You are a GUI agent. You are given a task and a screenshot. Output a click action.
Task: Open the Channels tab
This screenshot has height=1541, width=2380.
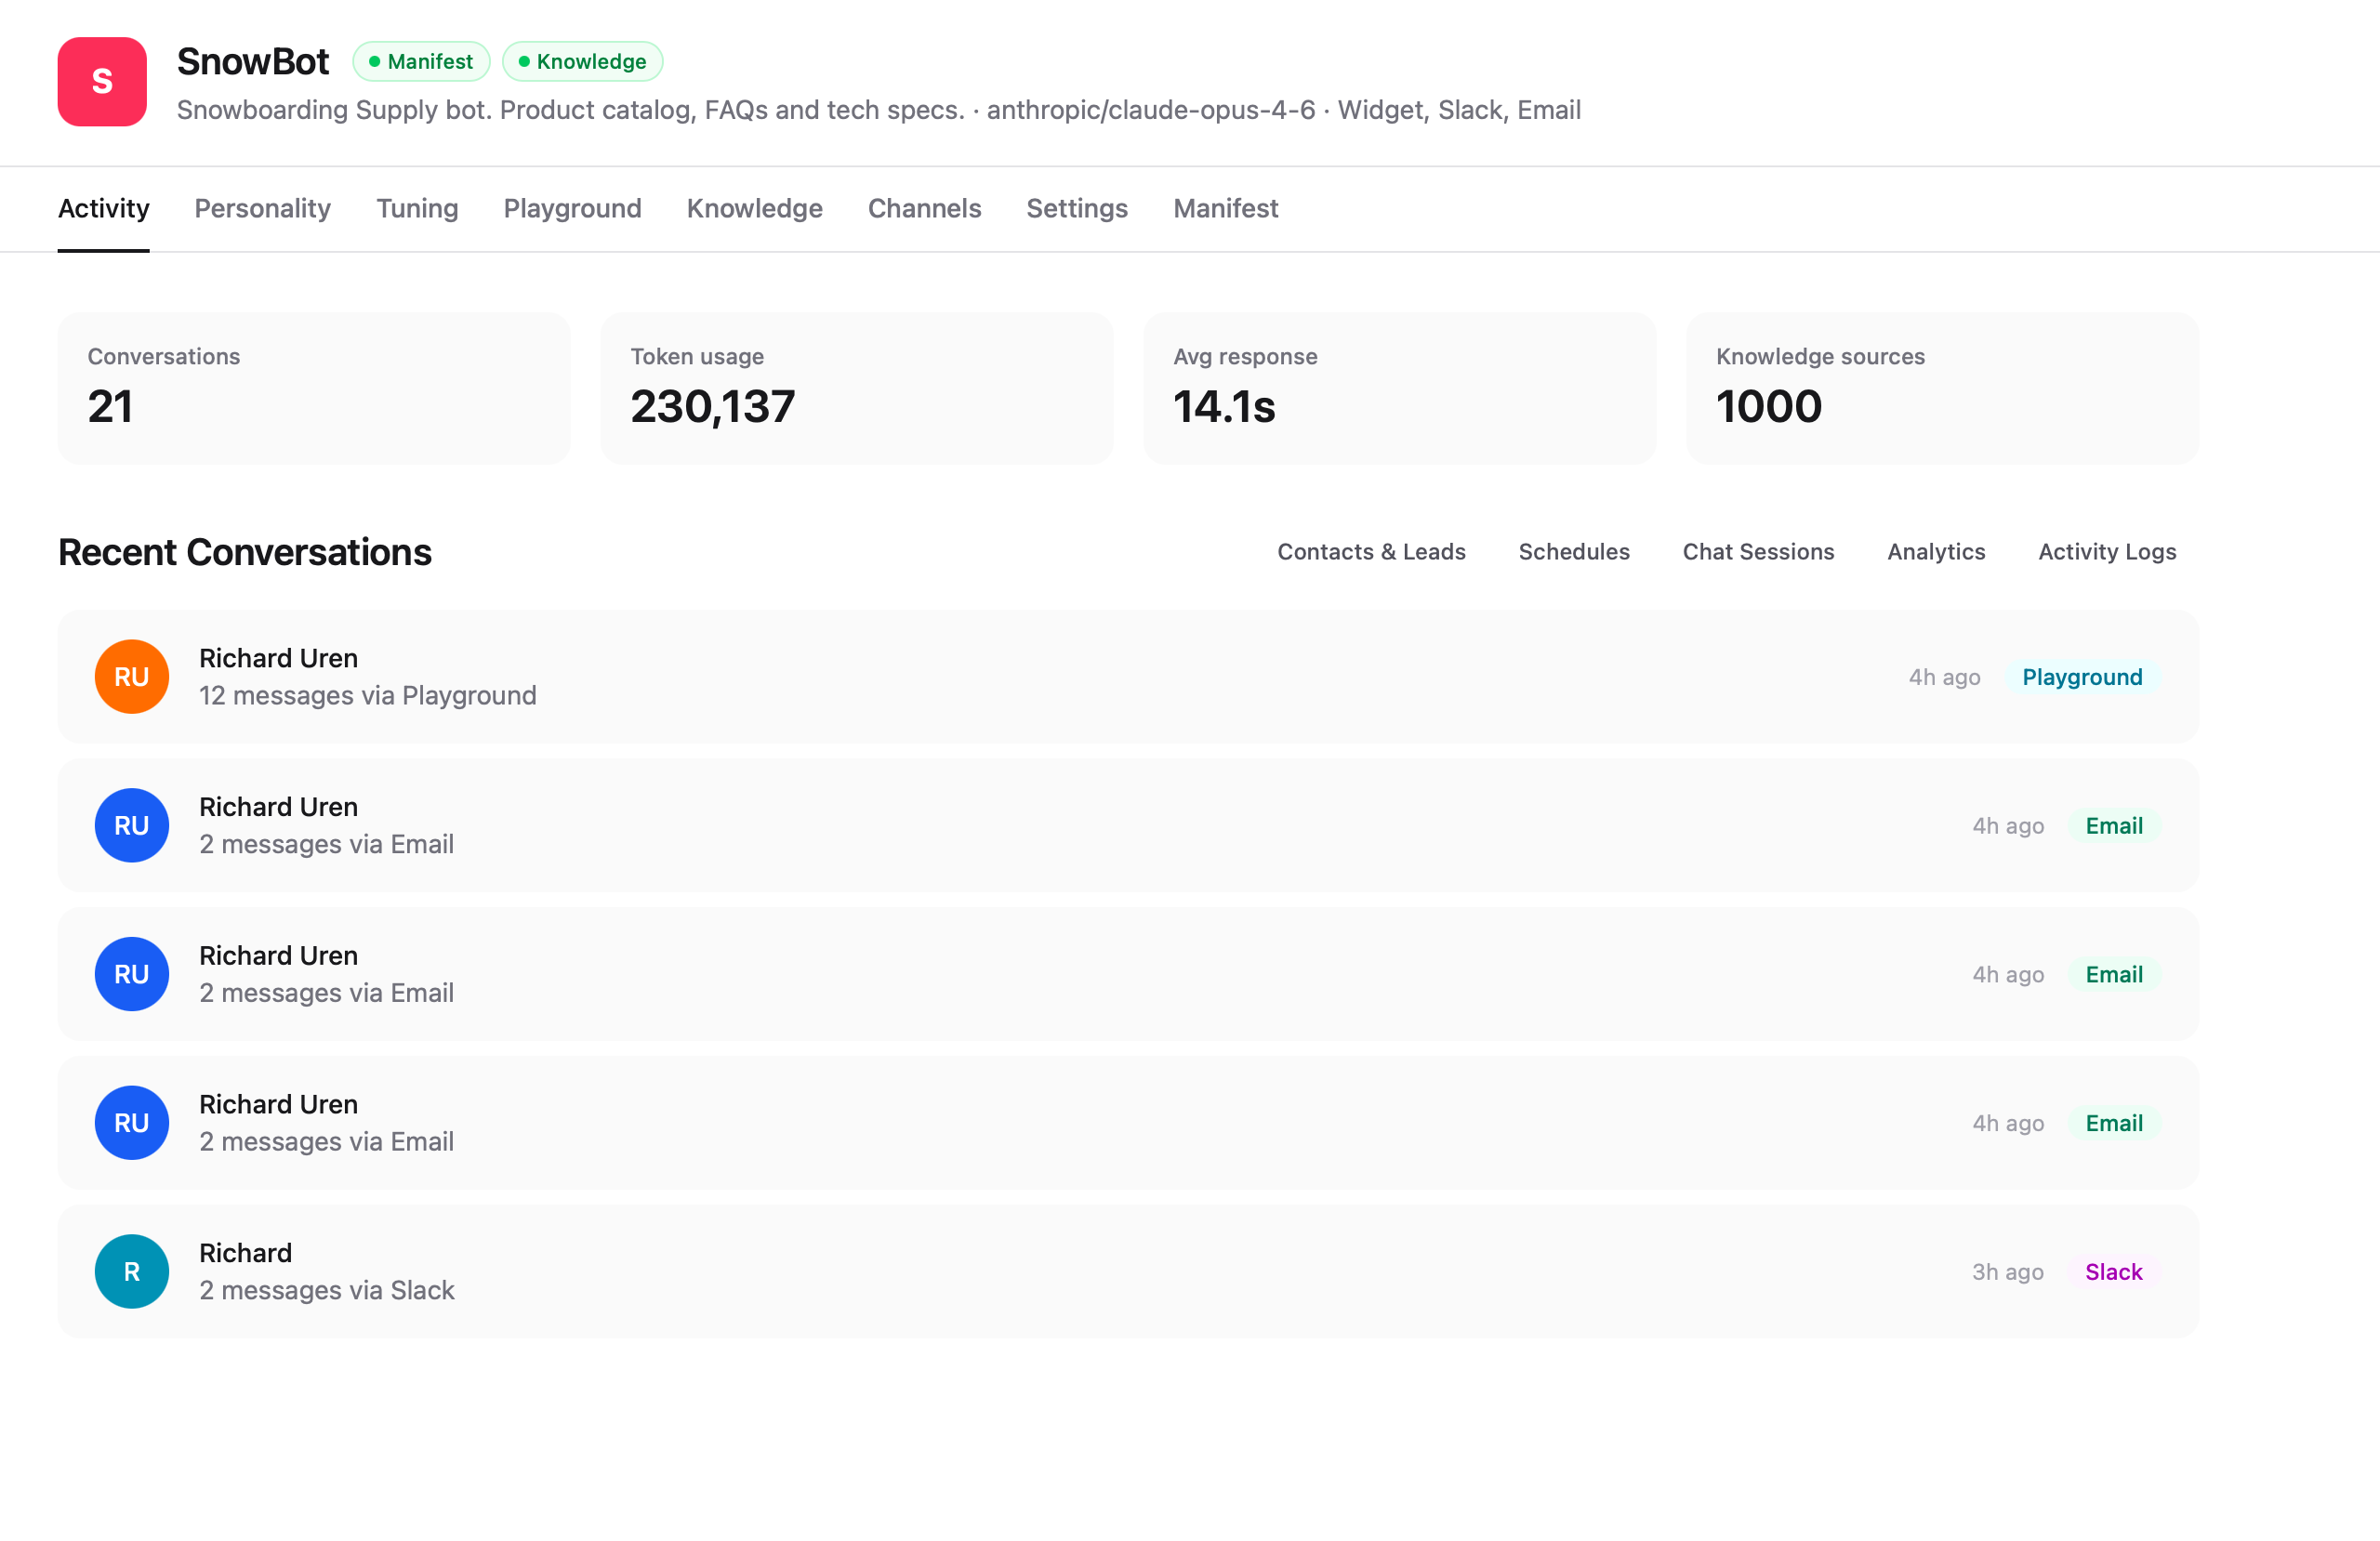[924, 208]
